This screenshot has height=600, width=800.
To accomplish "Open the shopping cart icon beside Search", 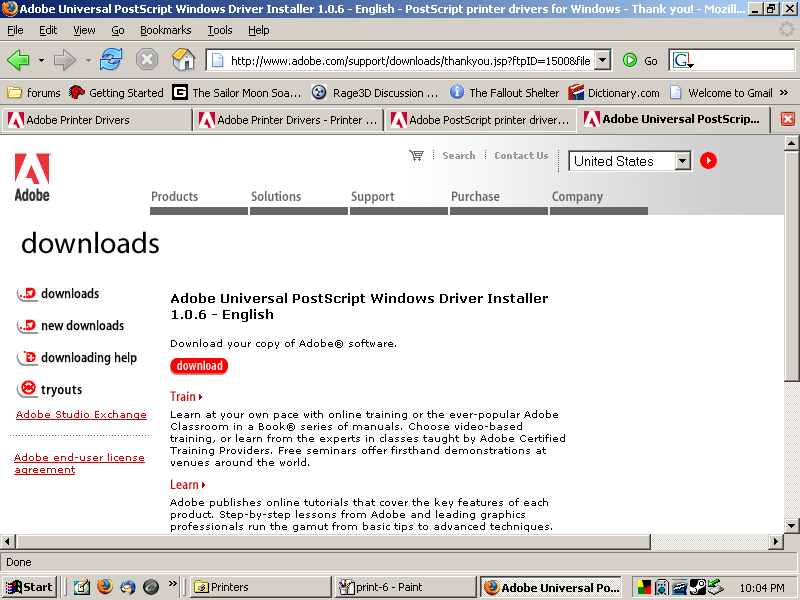I will tap(417, 155).
